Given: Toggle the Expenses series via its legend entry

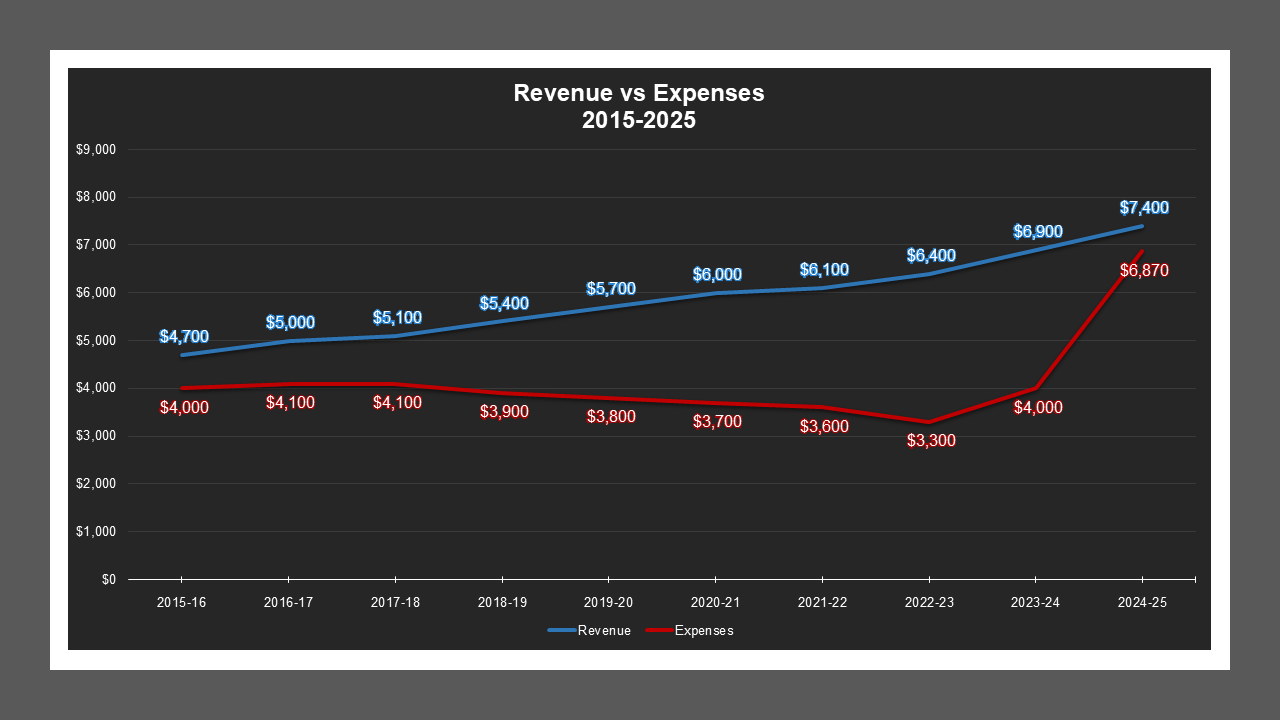Looking at the screenshot, I should [705, 630].
